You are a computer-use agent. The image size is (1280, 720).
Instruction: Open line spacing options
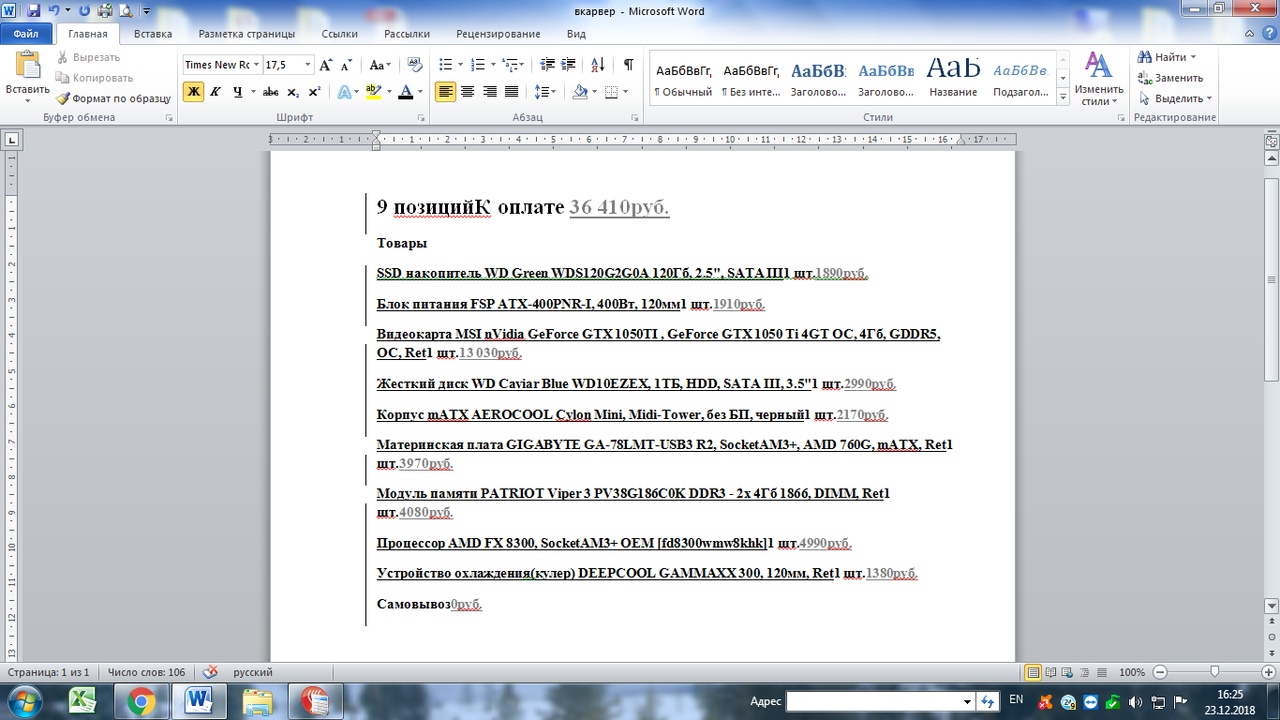click(x=545, y=92)
